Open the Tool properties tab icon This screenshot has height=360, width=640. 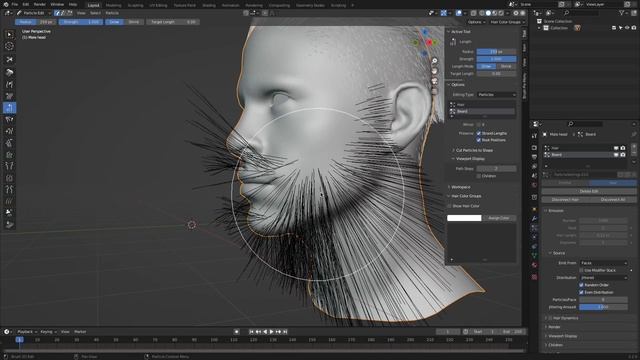point(534,136)
